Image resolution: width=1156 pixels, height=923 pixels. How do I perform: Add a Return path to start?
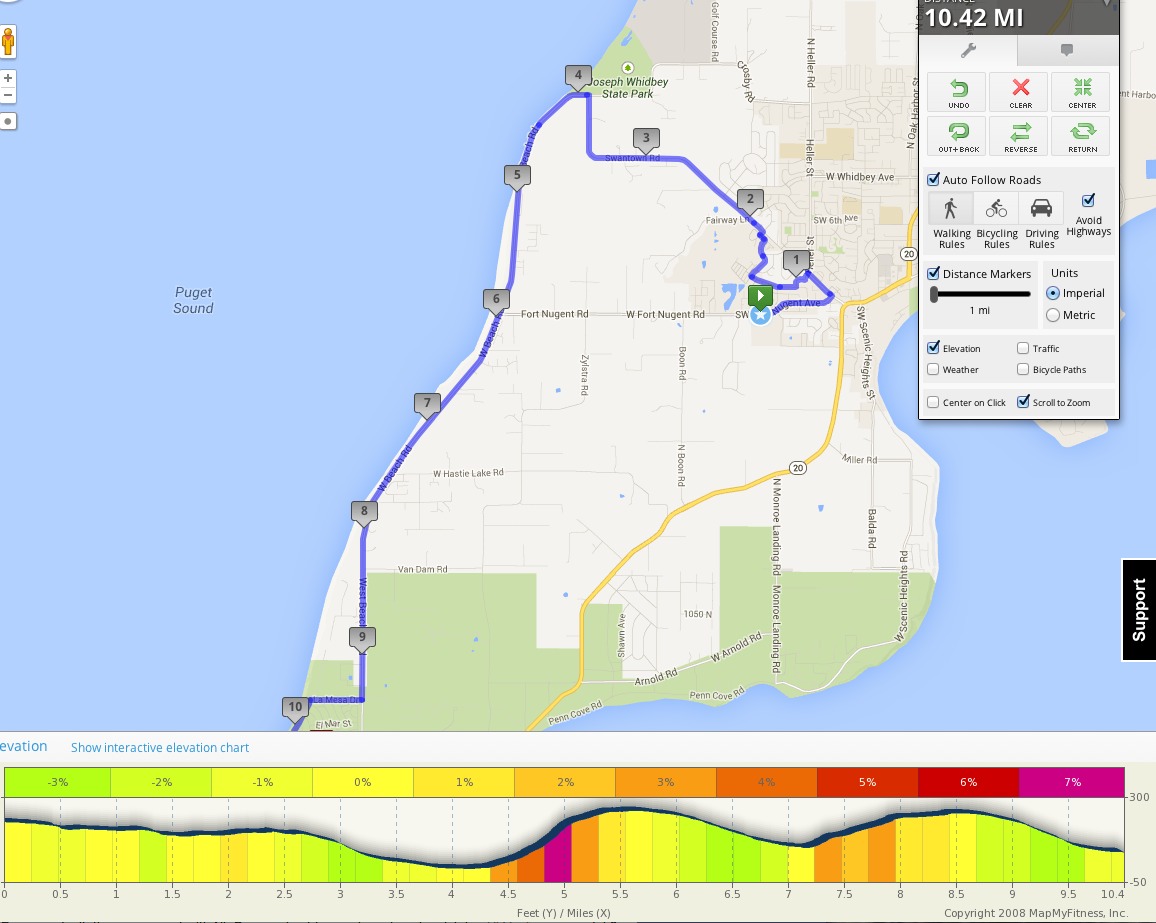(1082, 136)
